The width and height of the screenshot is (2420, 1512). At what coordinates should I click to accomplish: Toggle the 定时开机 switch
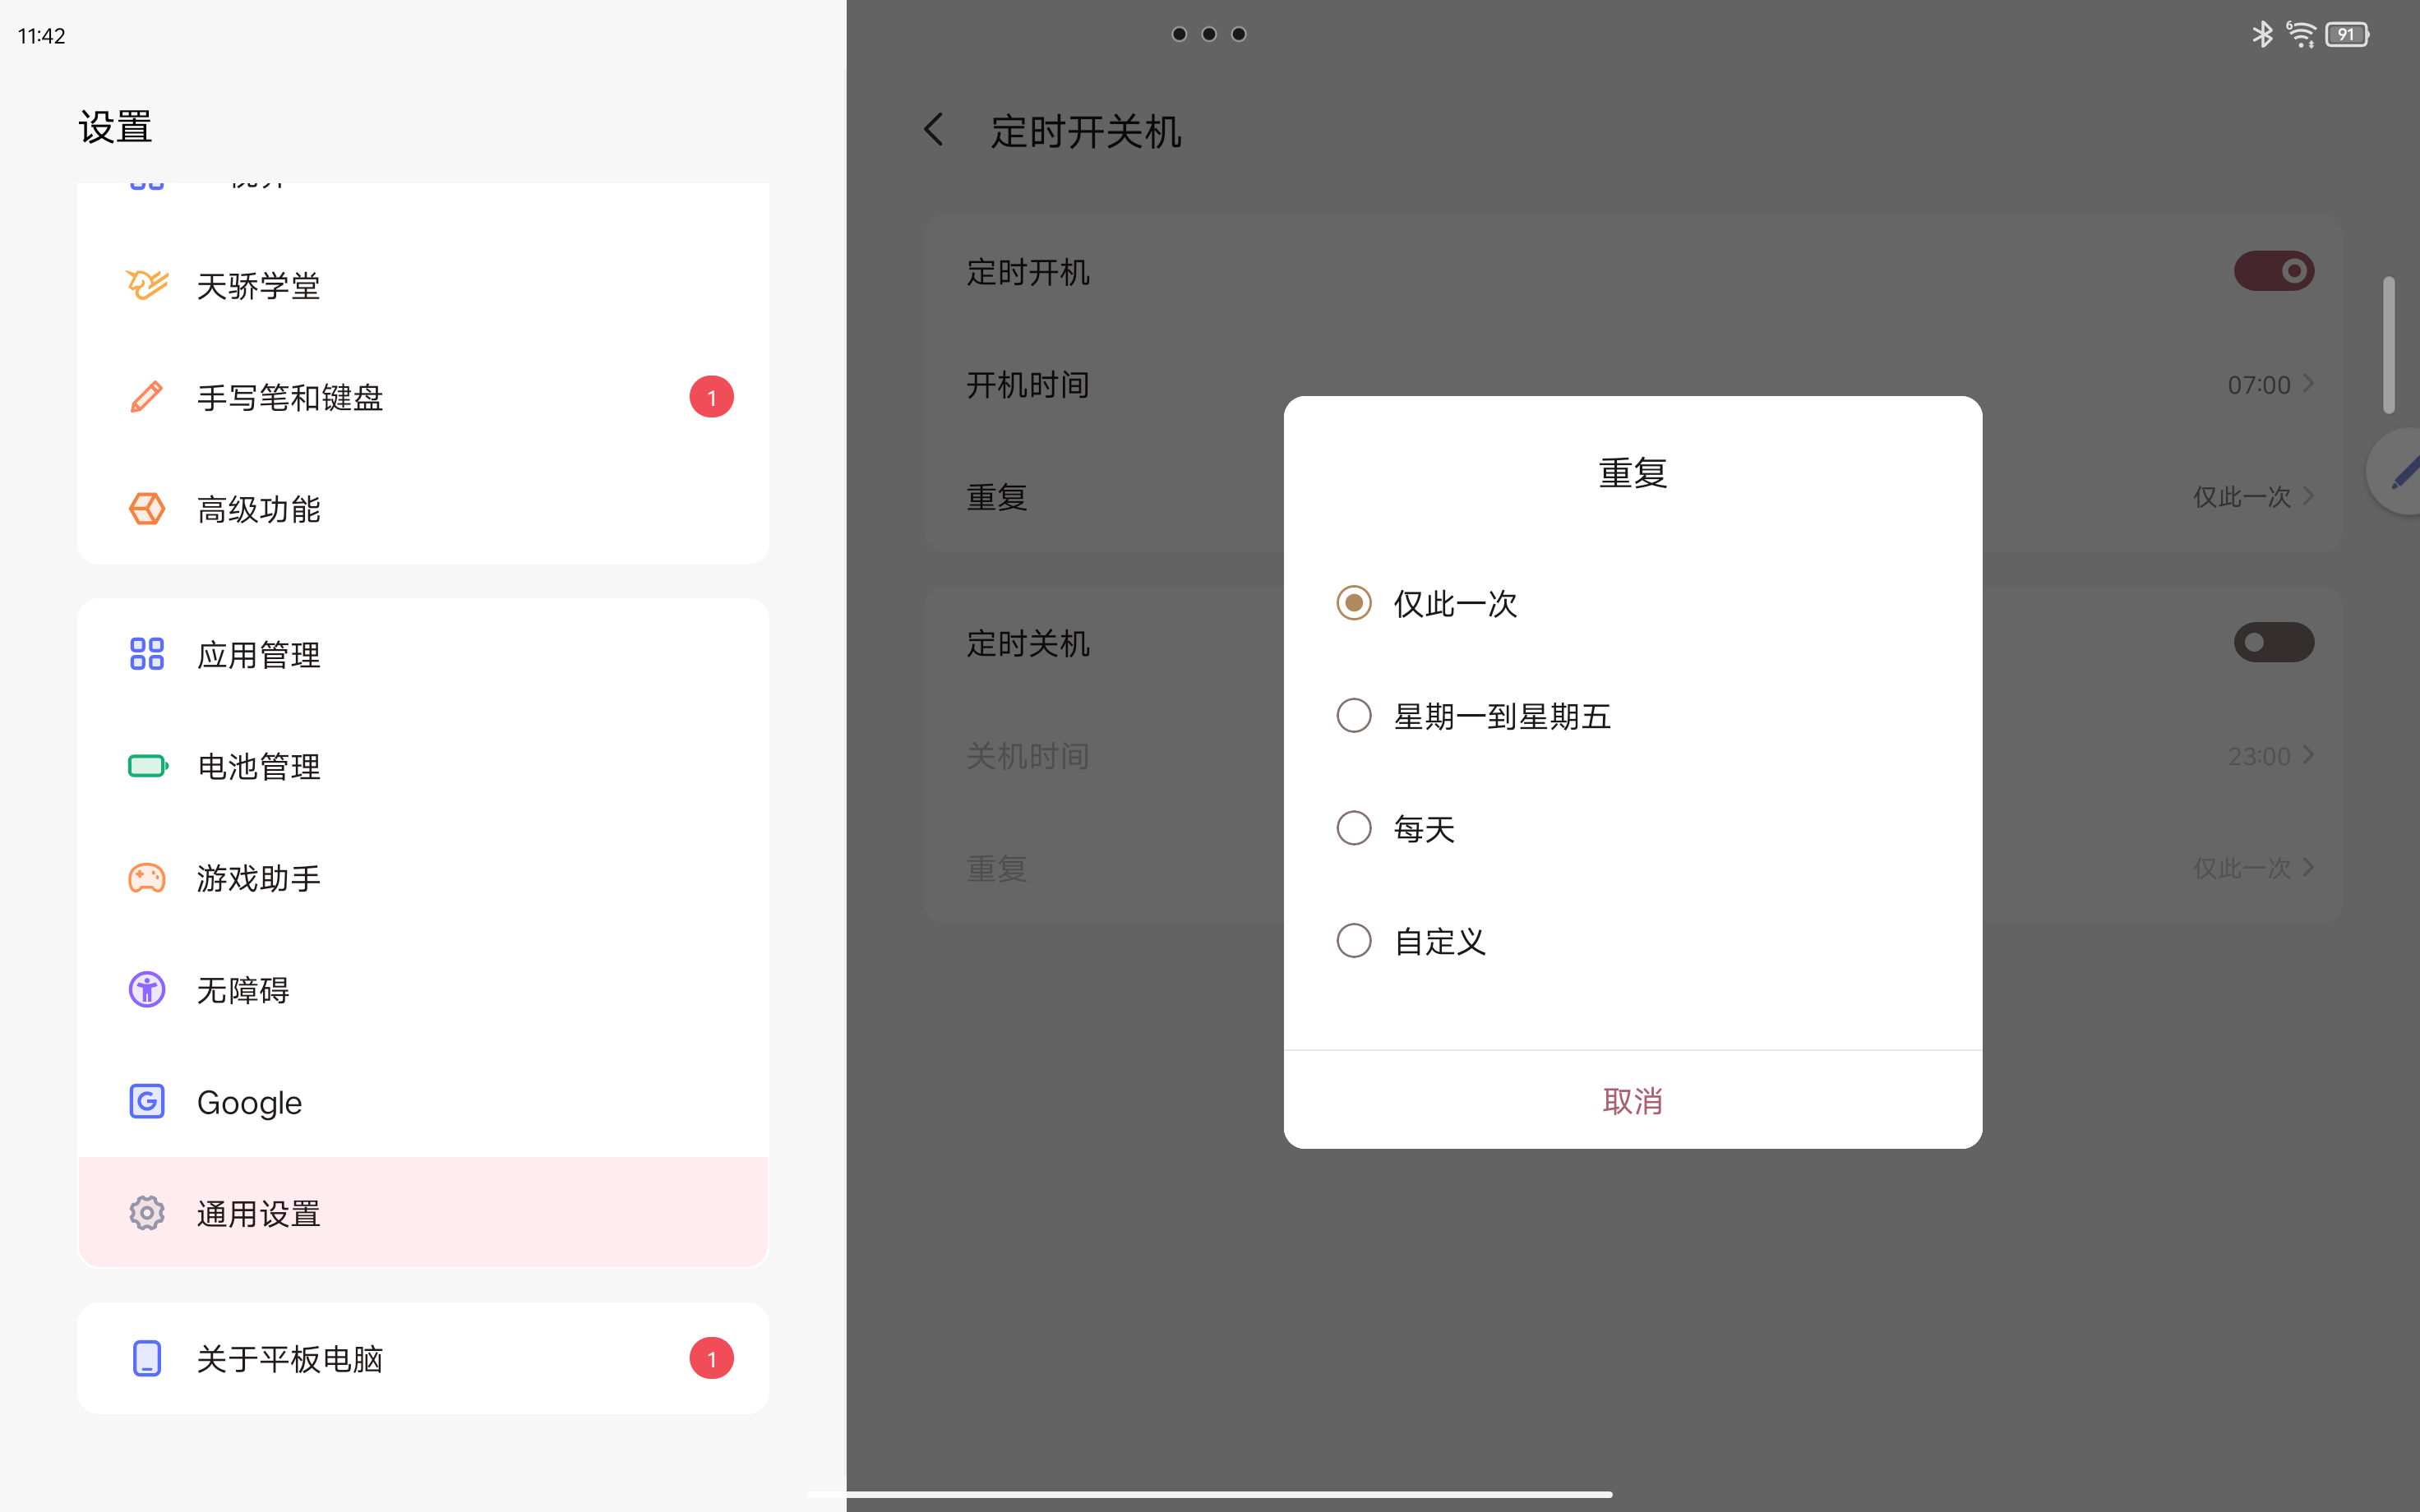(2274, 271)
